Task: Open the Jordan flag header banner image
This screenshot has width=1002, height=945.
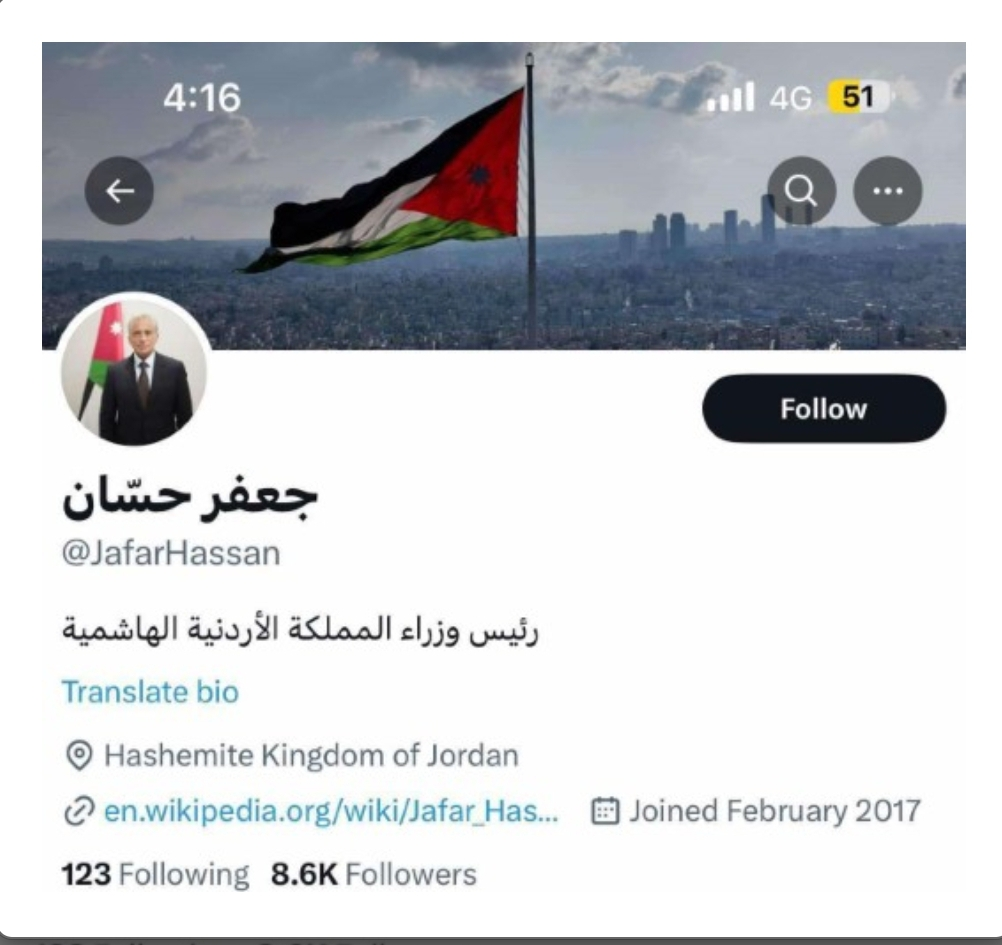Action: pos(504,196)
